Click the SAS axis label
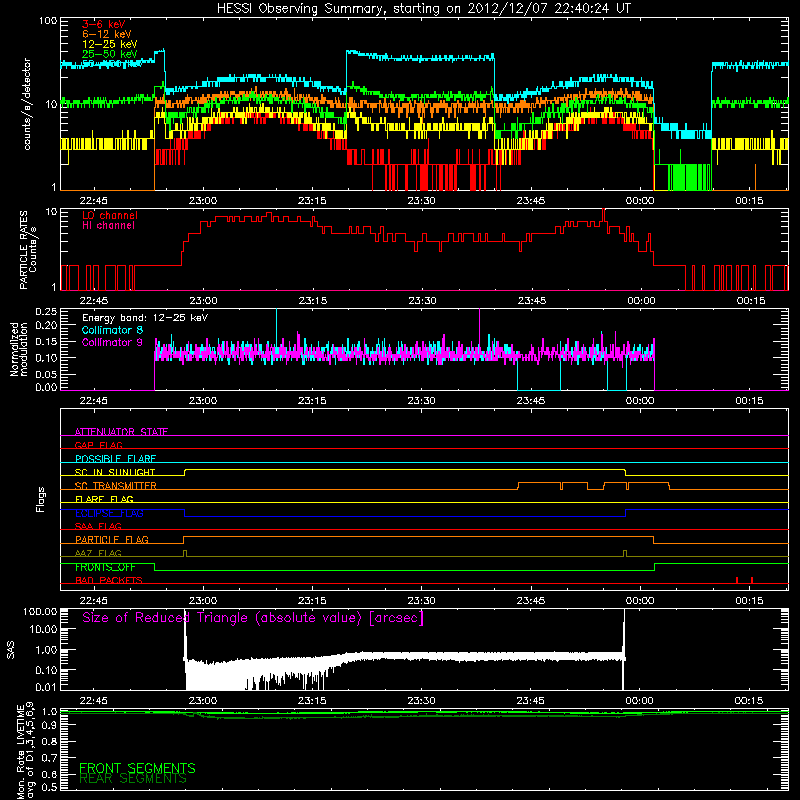 (11, 649)
